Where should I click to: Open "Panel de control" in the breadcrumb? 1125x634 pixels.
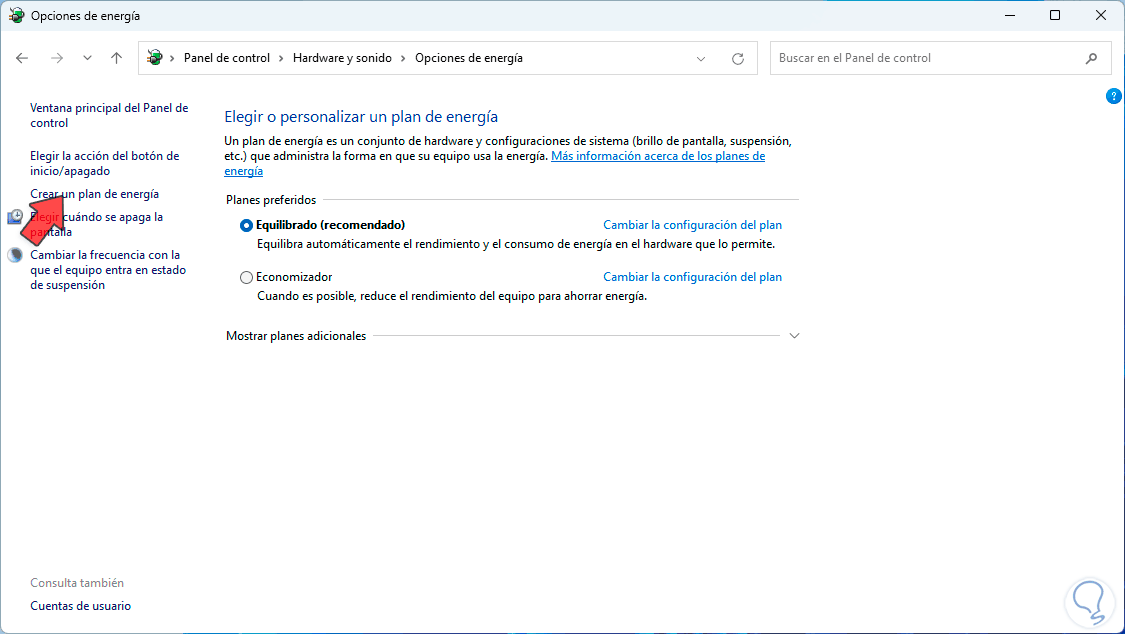(x=227, y=58)
